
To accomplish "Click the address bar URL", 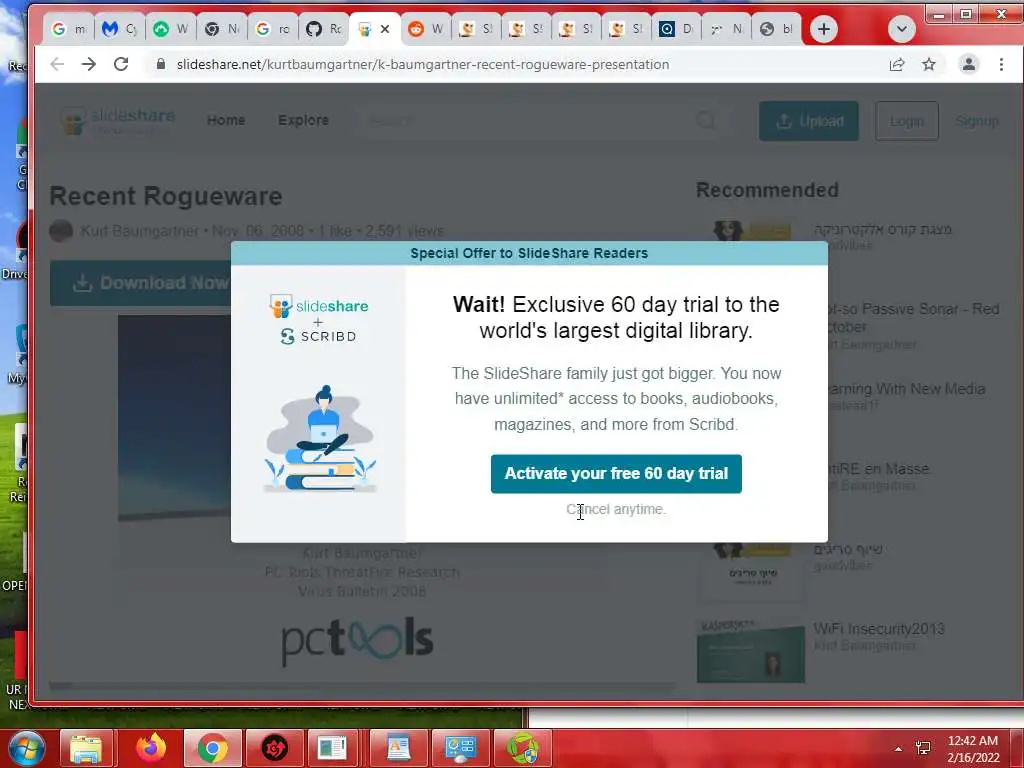I will click(x=423, y=64).
